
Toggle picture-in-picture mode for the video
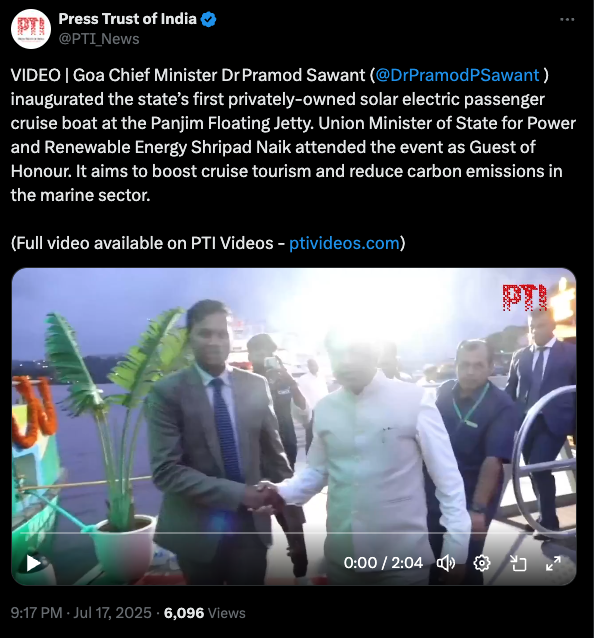tap(518, 564)
